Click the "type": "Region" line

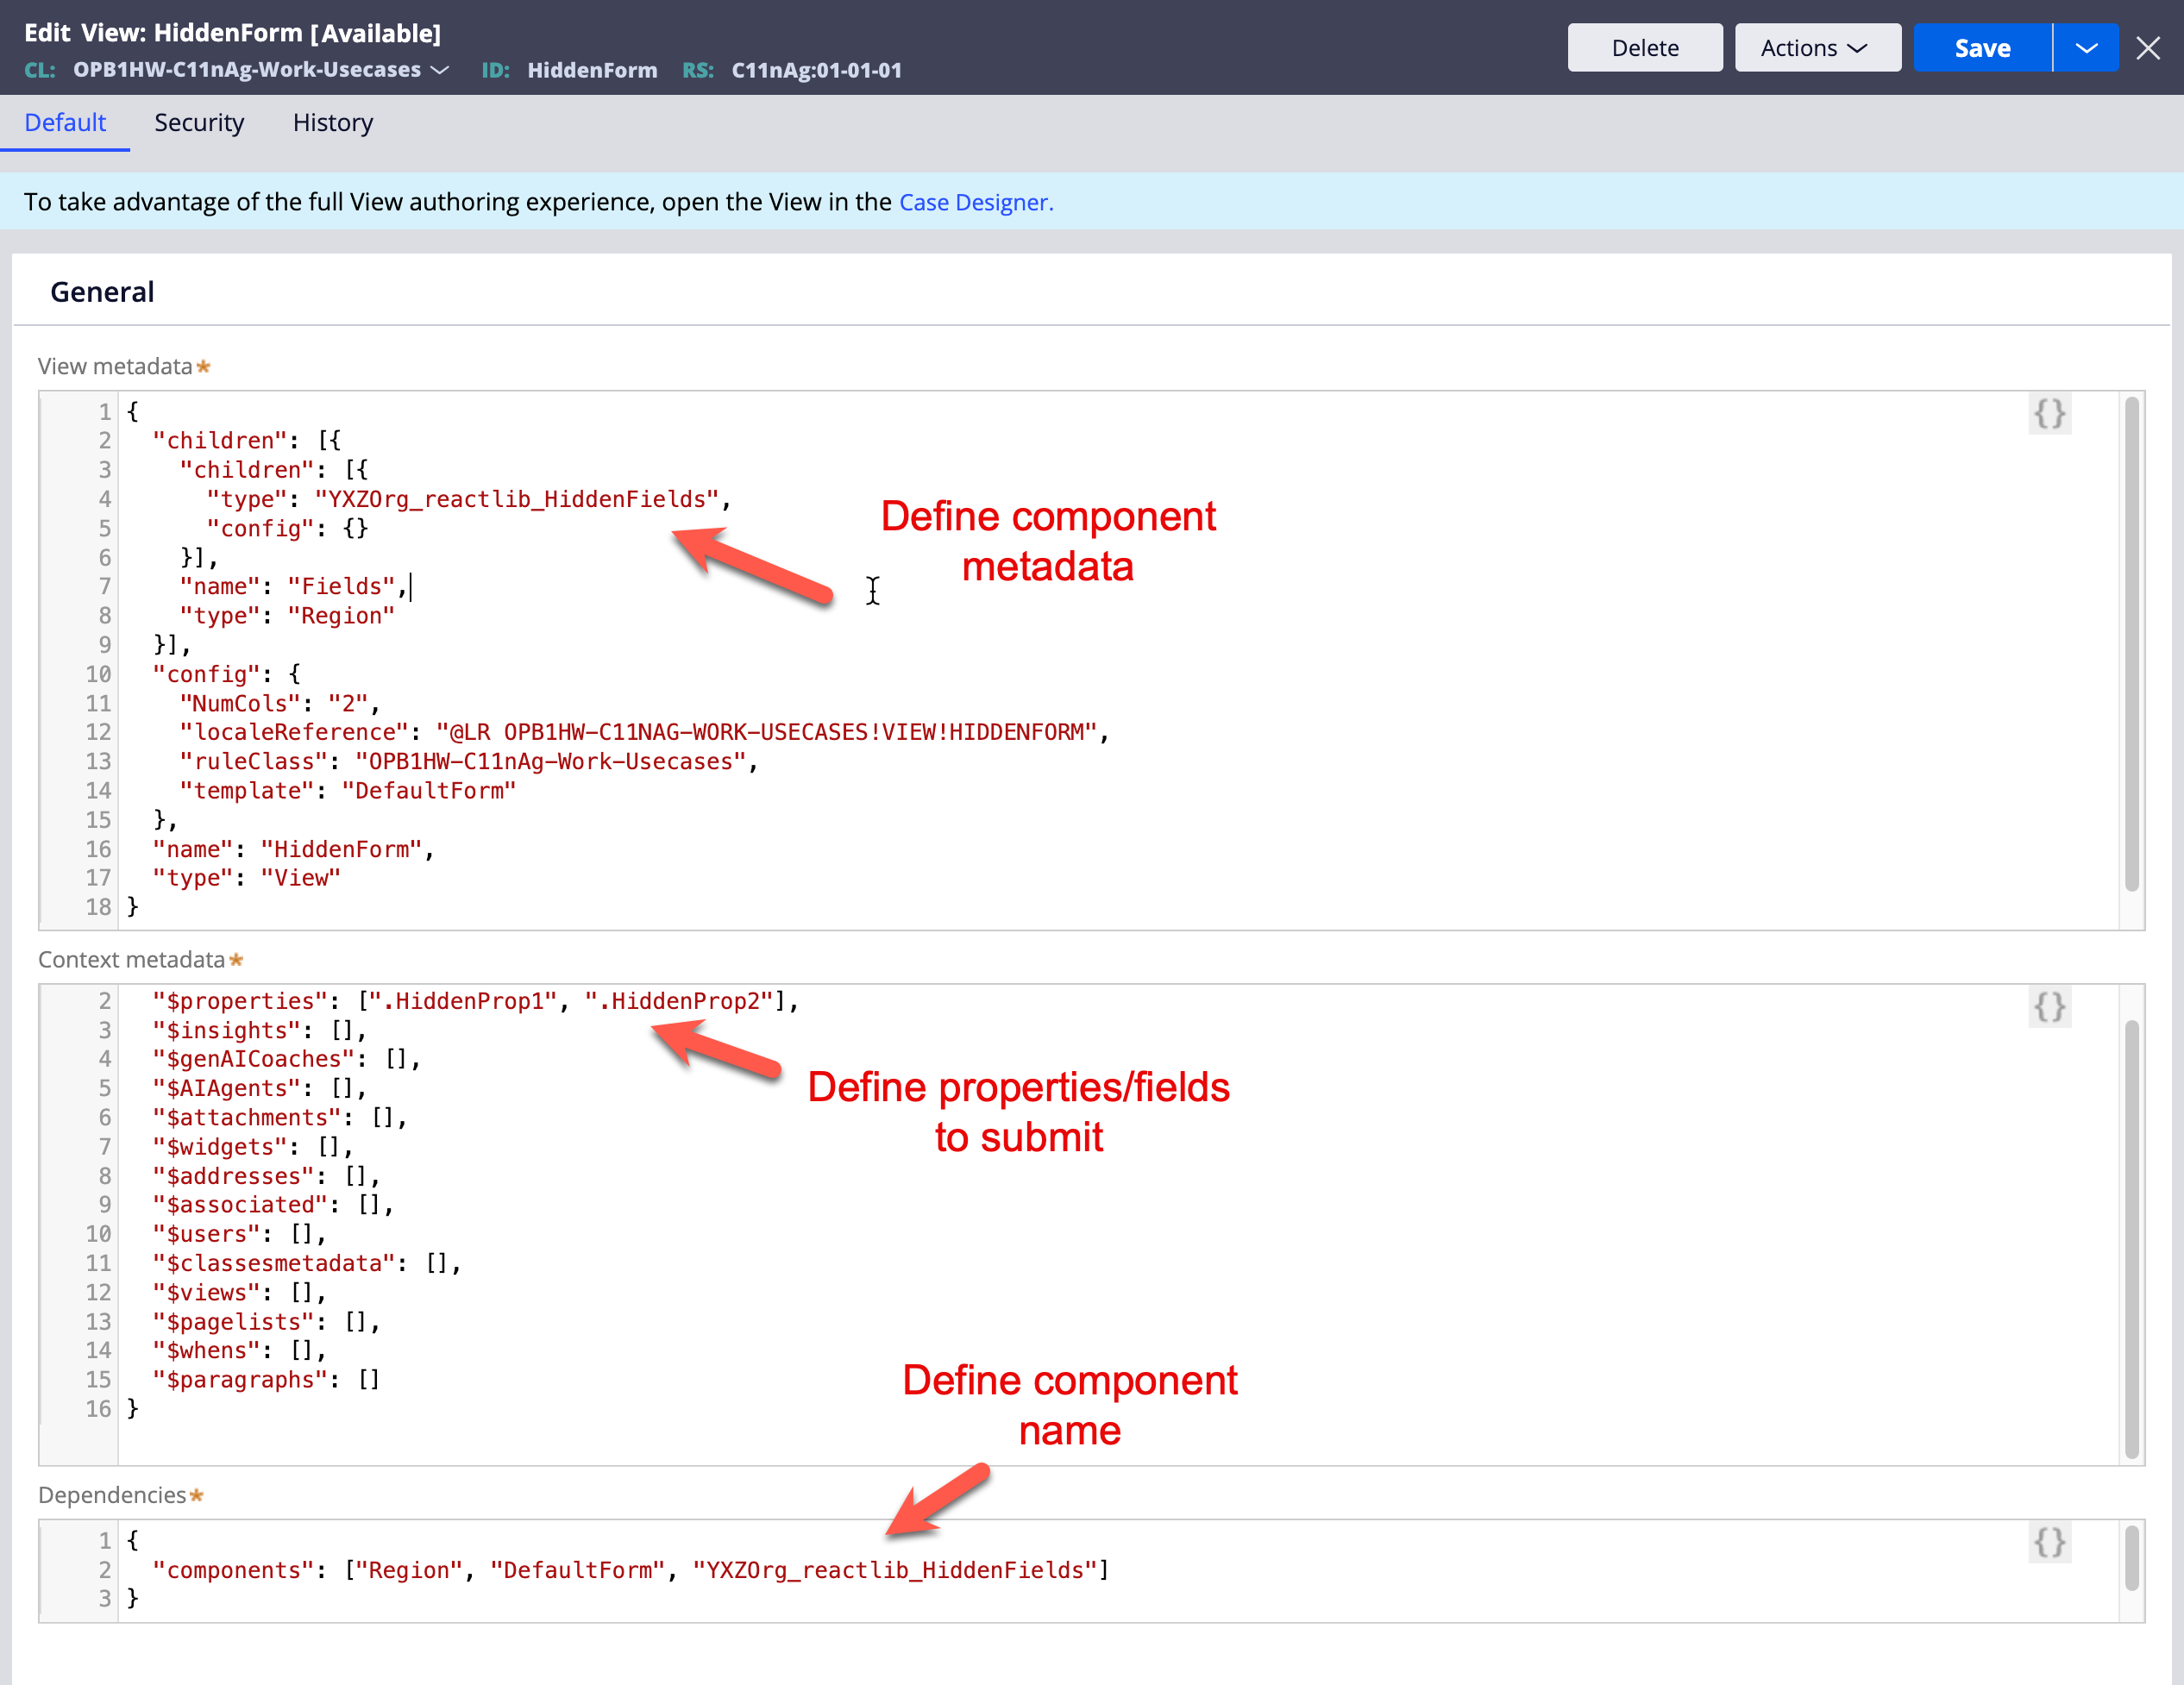pos(287,616)
